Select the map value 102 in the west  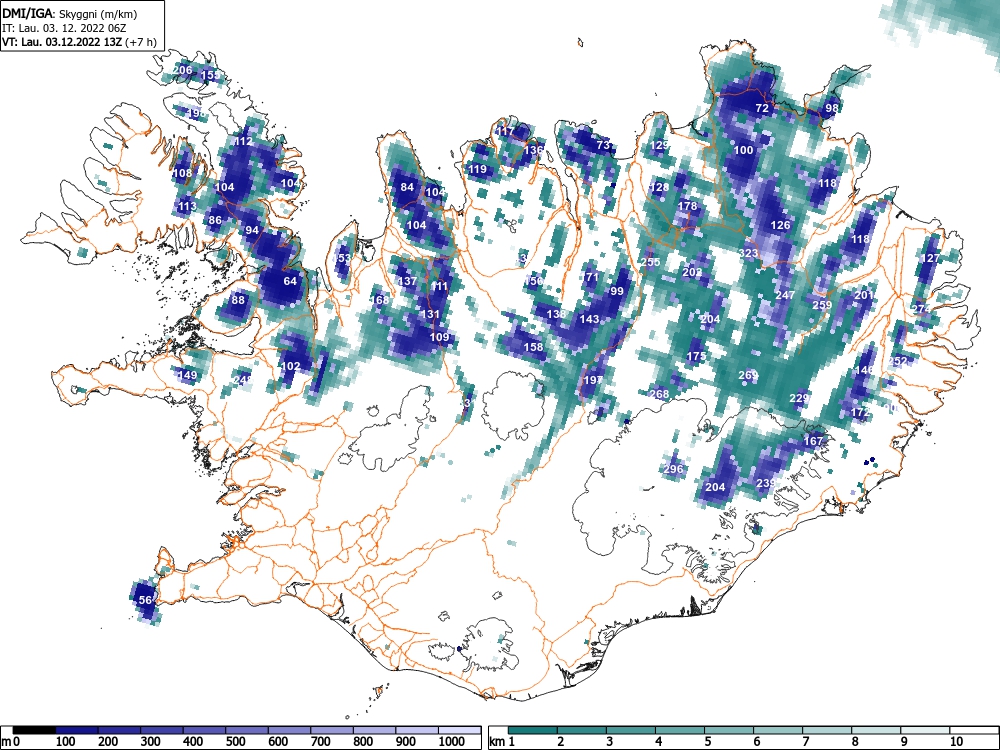pos(290,366)
